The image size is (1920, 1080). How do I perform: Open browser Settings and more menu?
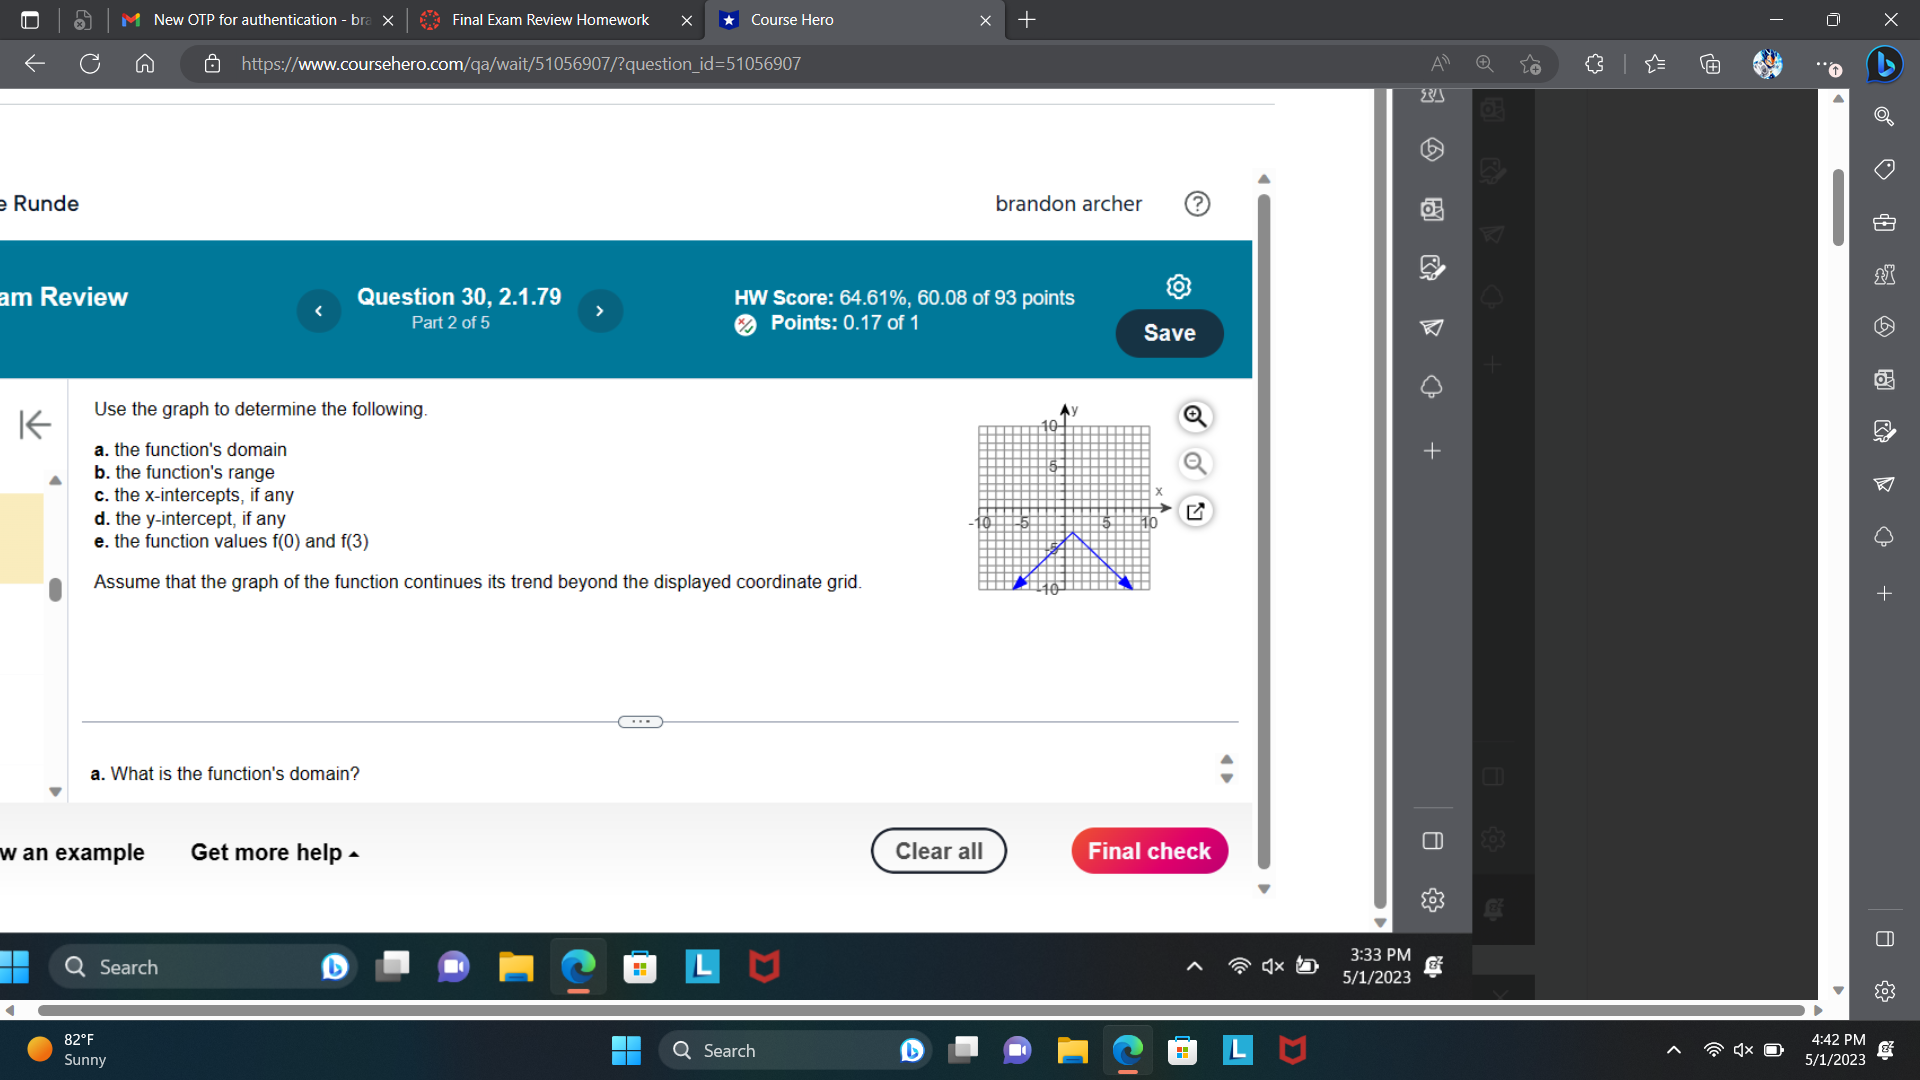point(1825,64)
